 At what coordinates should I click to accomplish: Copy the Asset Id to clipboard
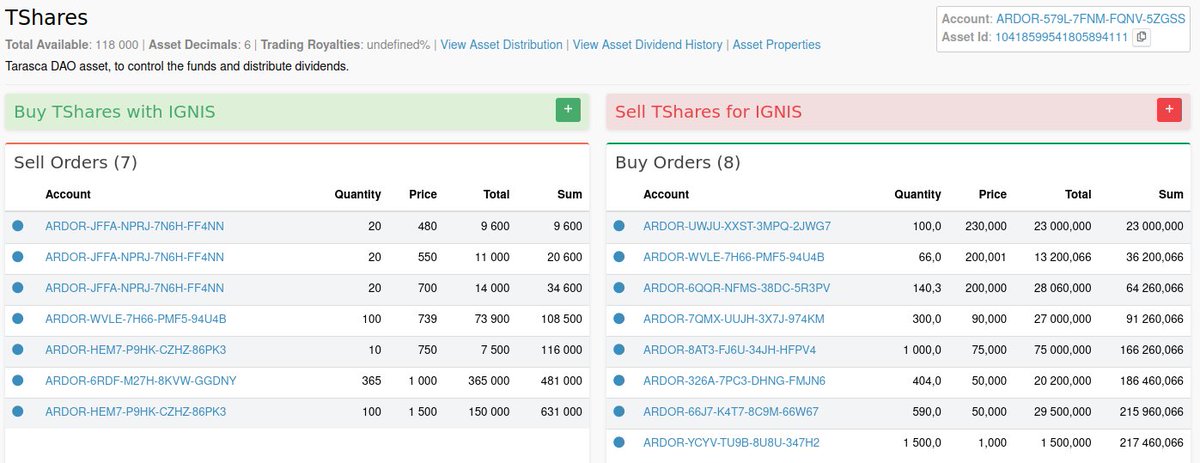[x=1142, y=37]
